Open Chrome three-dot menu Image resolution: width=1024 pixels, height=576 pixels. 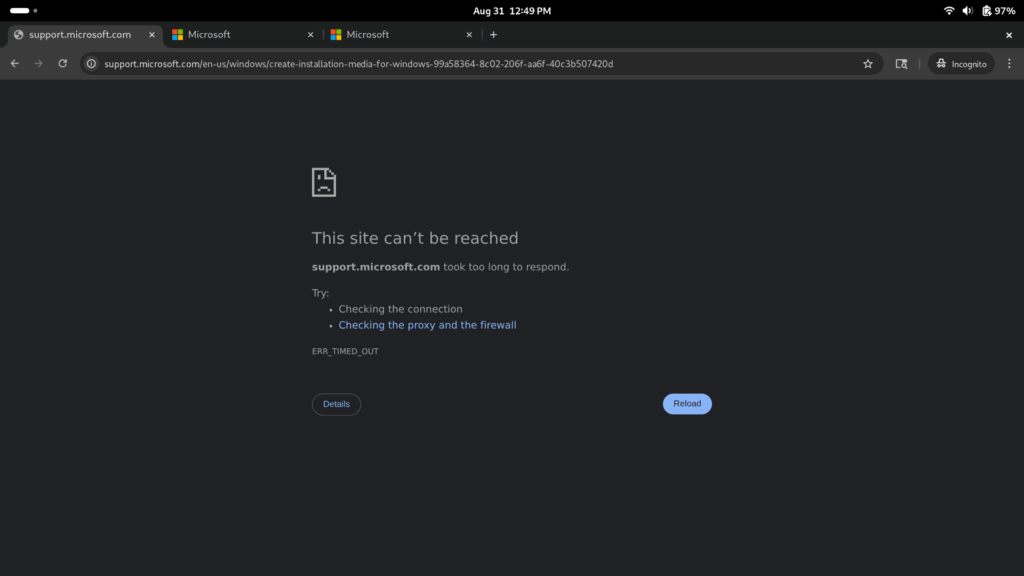[x=1009, y=63]
